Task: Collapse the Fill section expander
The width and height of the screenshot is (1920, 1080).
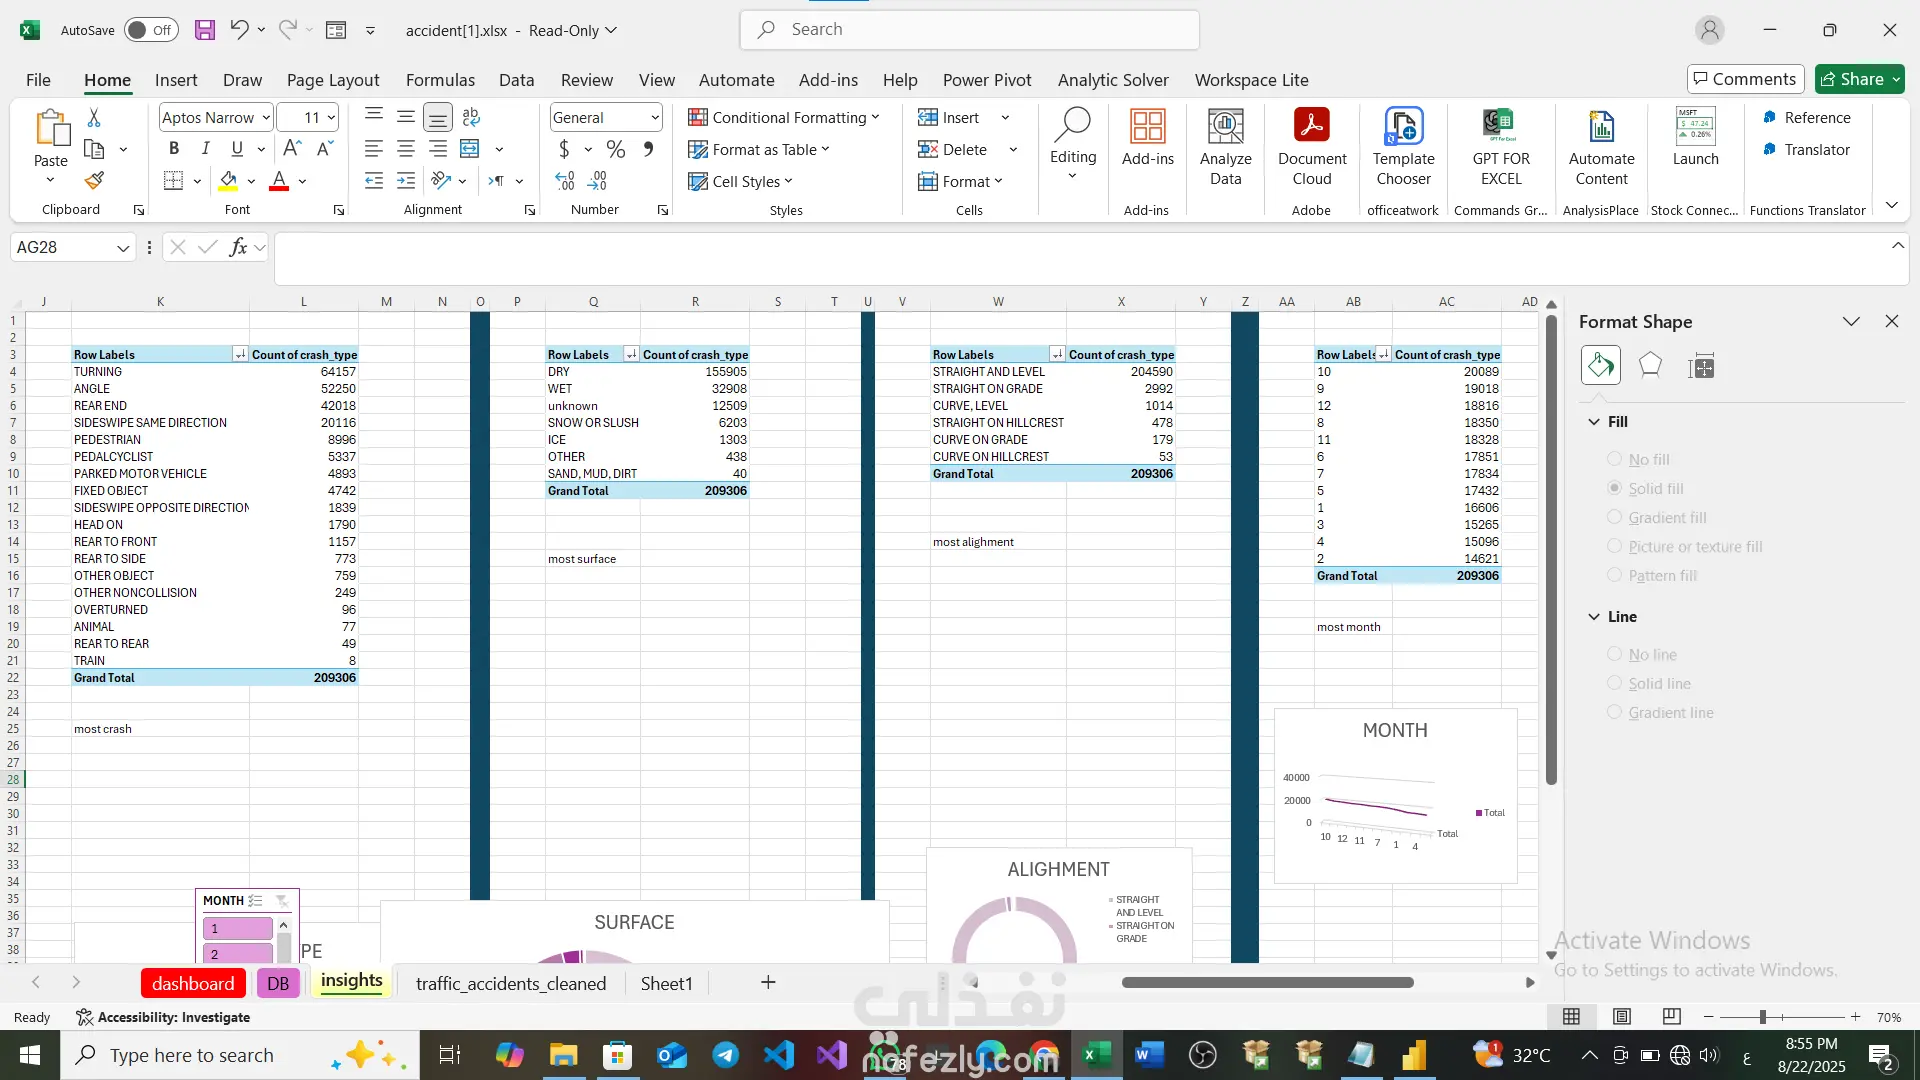Action: coord(1594,422)
